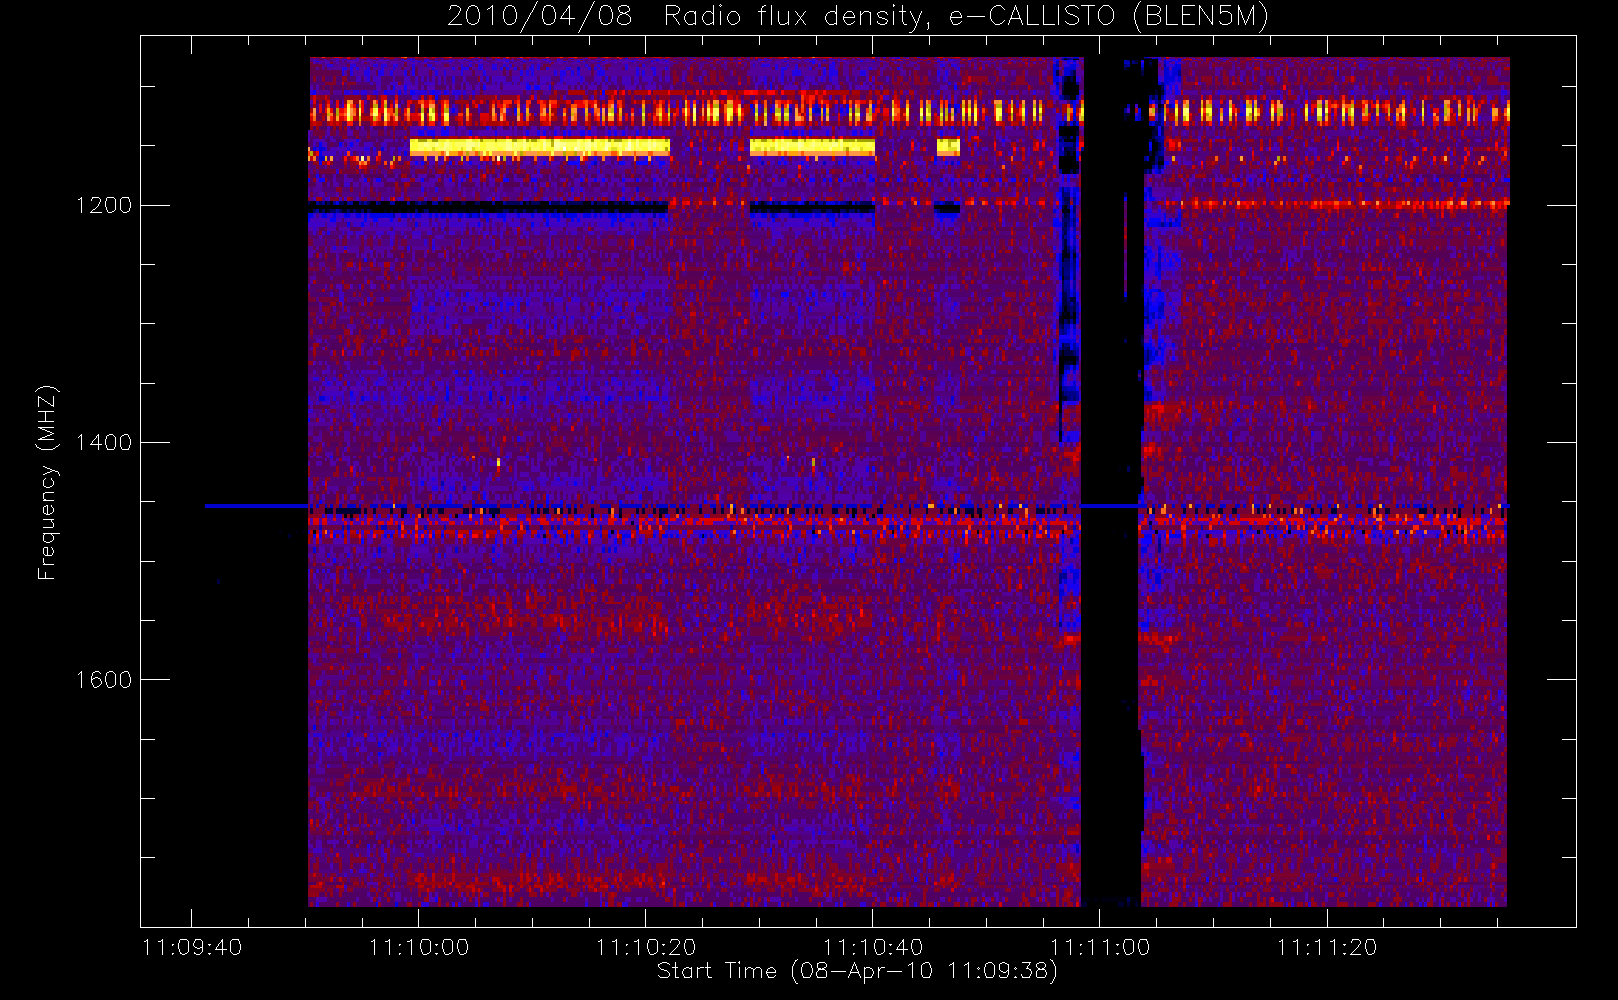
Task: Click the blue horizontal line left of the spectrogram
Action: tap(257, 506)
